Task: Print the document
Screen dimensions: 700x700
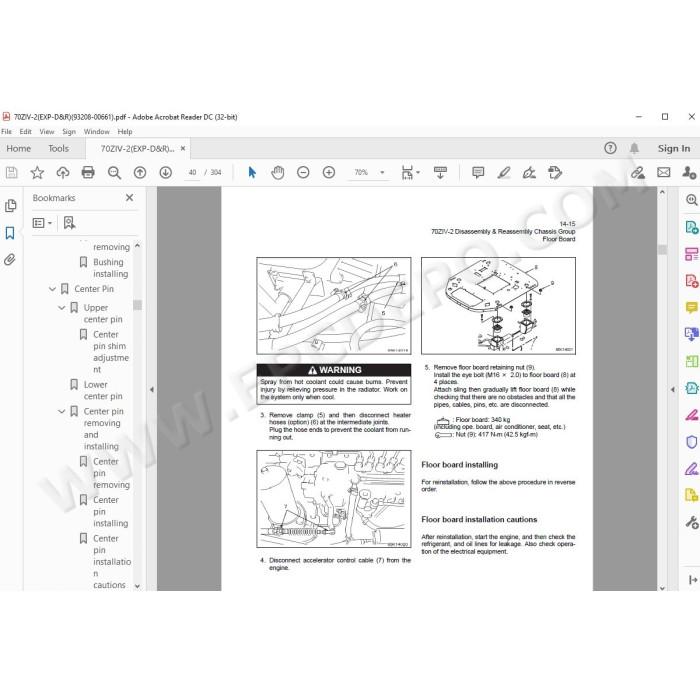Action: (88, 172)
